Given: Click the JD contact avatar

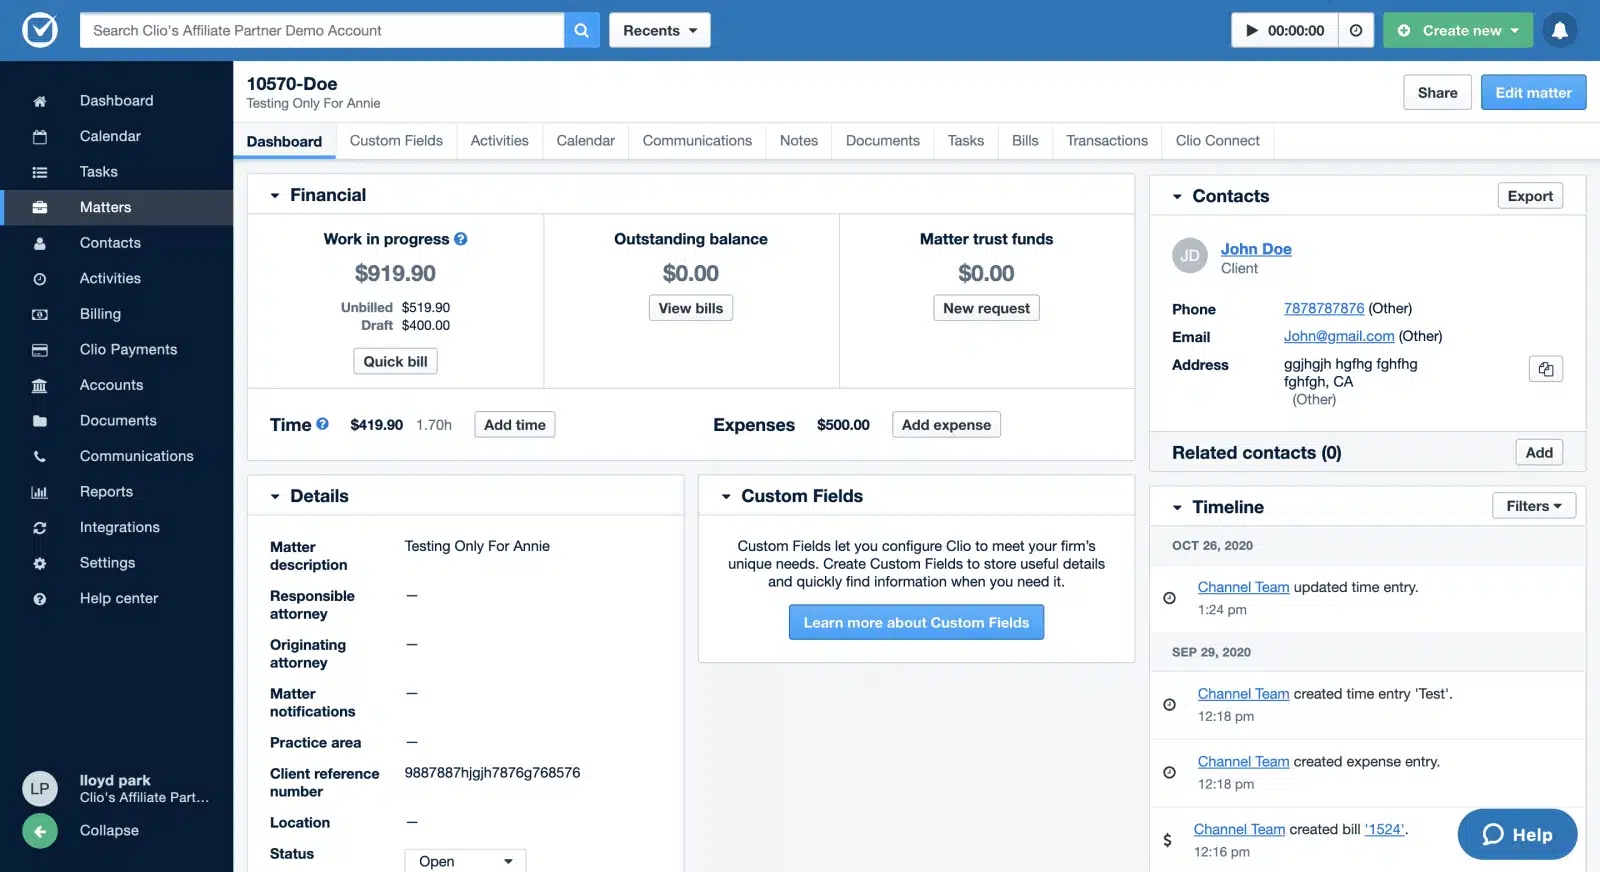Looking at the screenshot, I should pos(1190,256).
